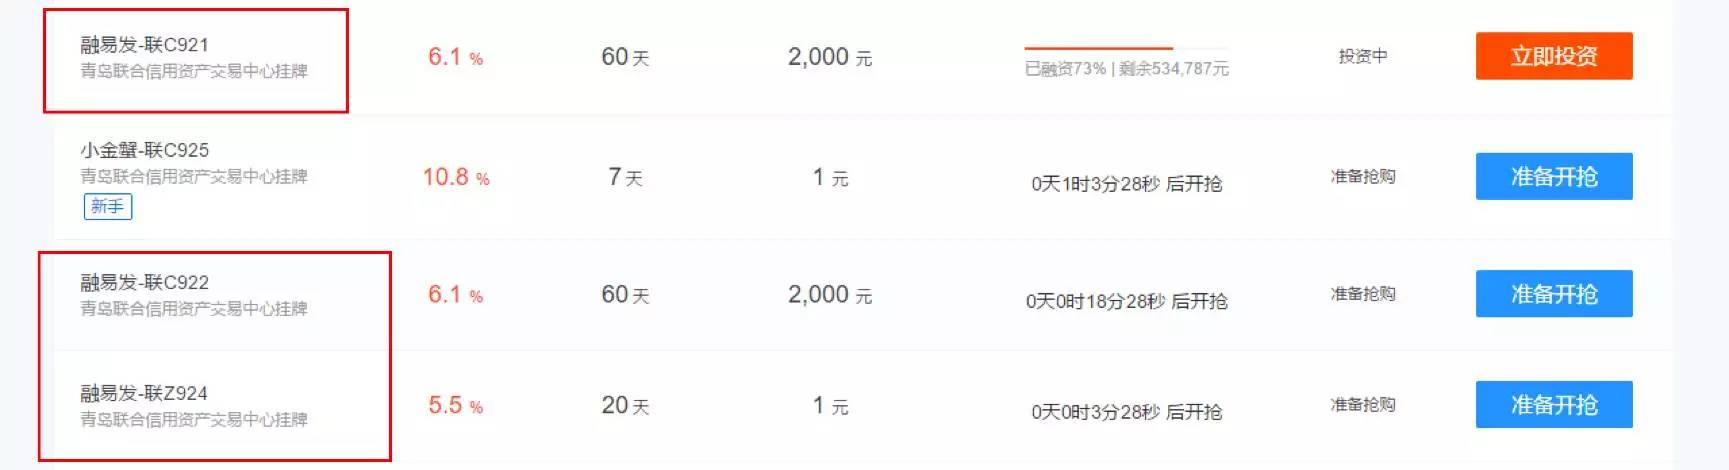Click the 7天 term in 小金蟹 row
The width and height of the screenshot is (1729, 470).
pyautogui.click(x=625, y=178)
